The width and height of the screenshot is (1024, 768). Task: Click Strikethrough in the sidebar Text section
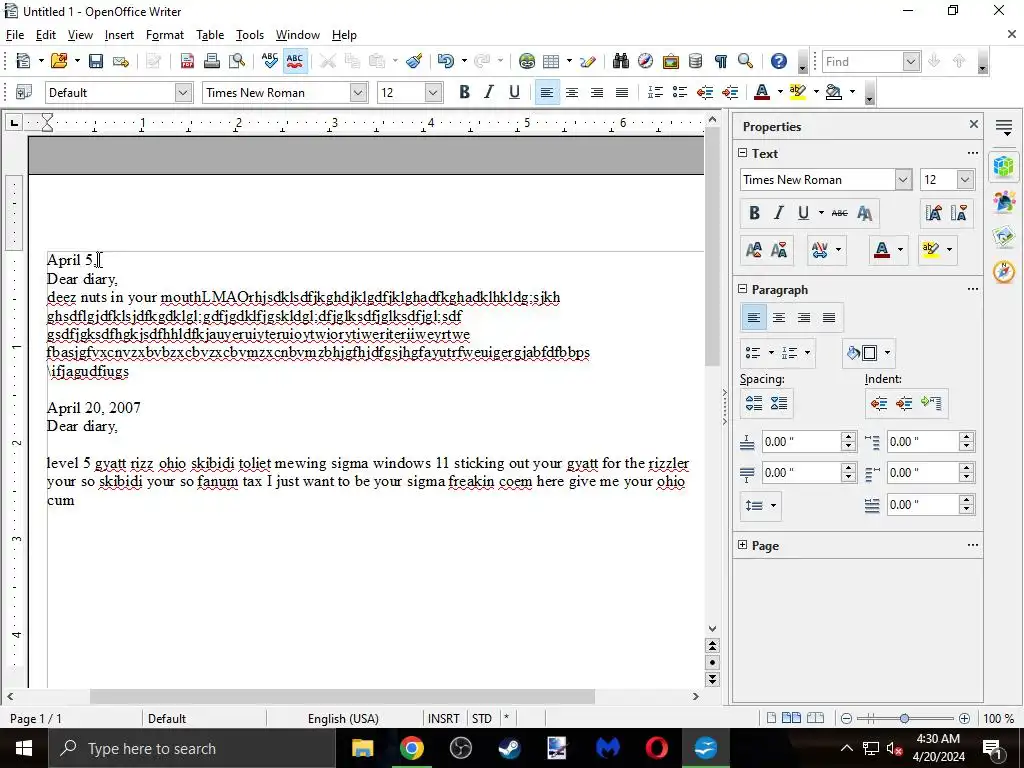(839, 213)
